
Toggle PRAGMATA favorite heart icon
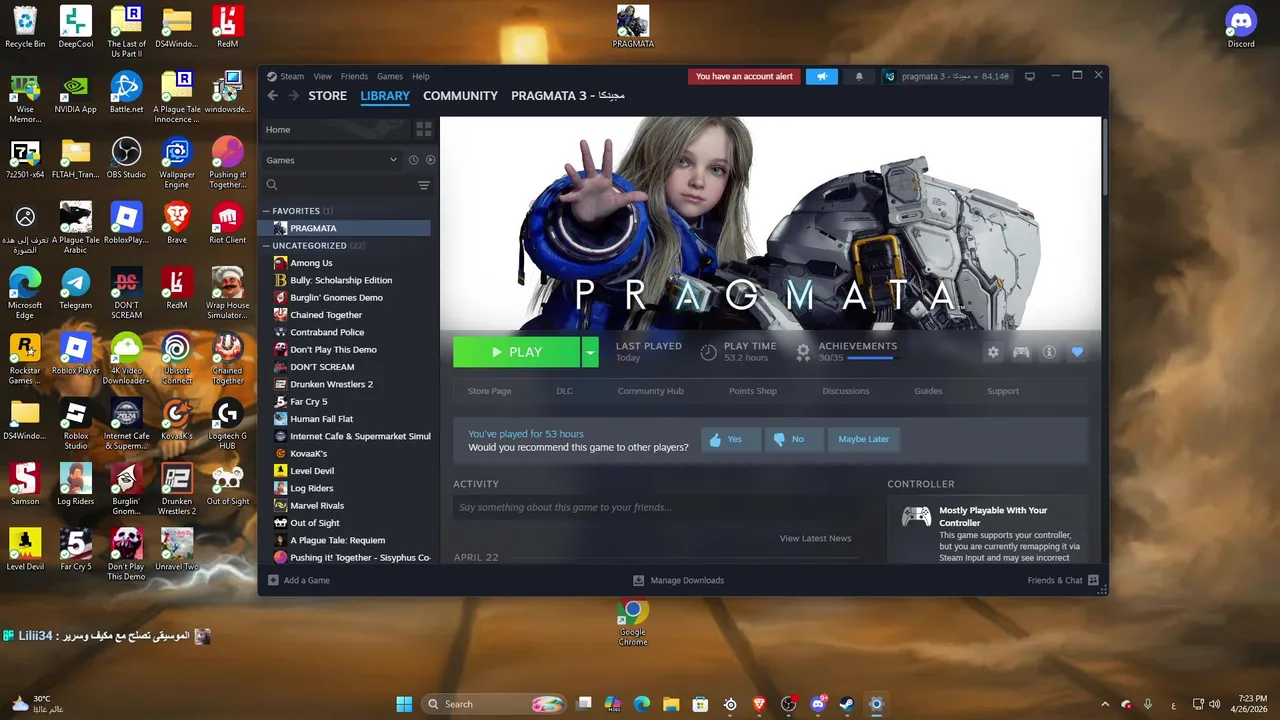(1077, 352)
